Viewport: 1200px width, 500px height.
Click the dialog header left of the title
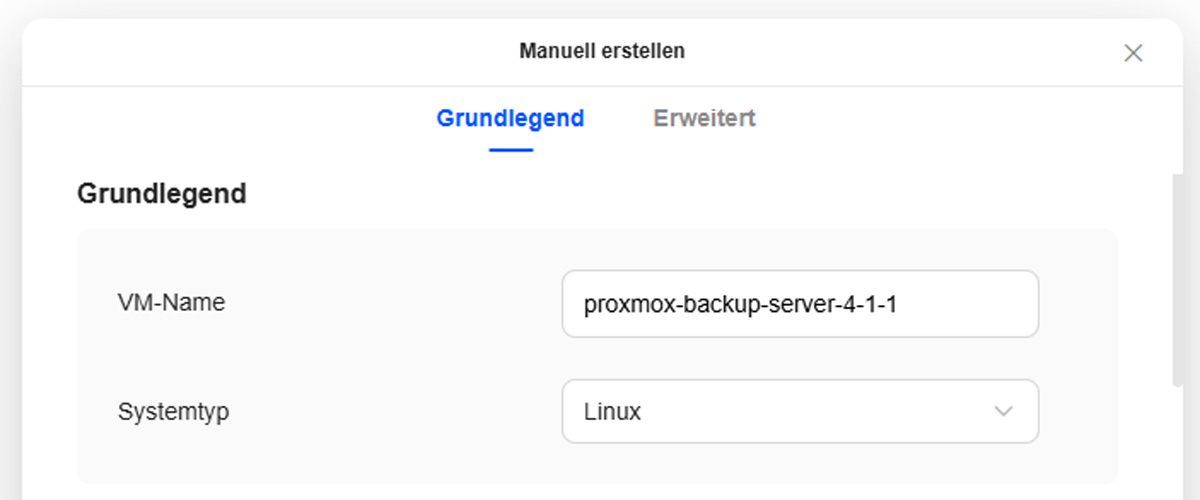point(250,51)
